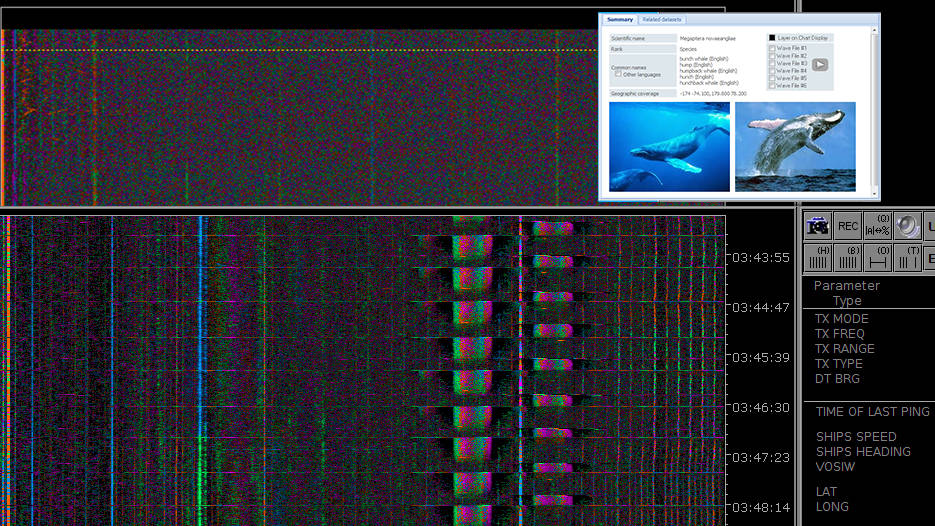Image resolution: width=935 pixels, height=526 pixels.
Task: Select the DT BRG parameter
Action: pos(837,379)
